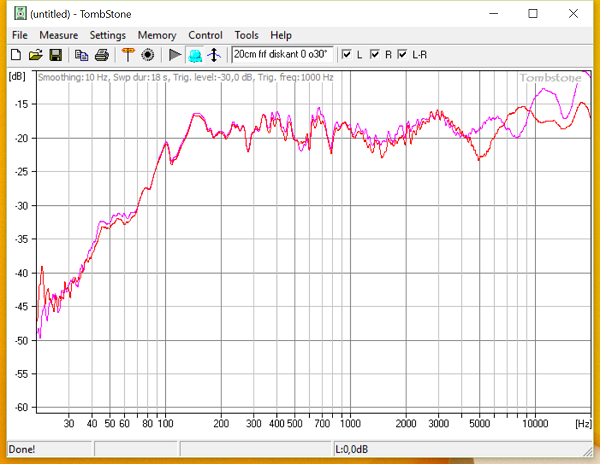This screenshot has height=464, width=600.
Task: Start measurement with the play arrow
Action: point(175,55)
